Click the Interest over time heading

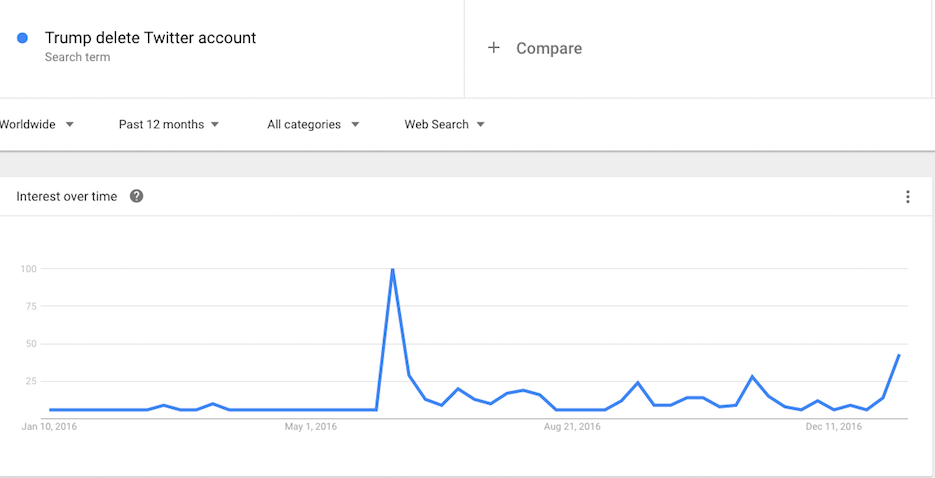pyautogui.click(x=67, y=197)
